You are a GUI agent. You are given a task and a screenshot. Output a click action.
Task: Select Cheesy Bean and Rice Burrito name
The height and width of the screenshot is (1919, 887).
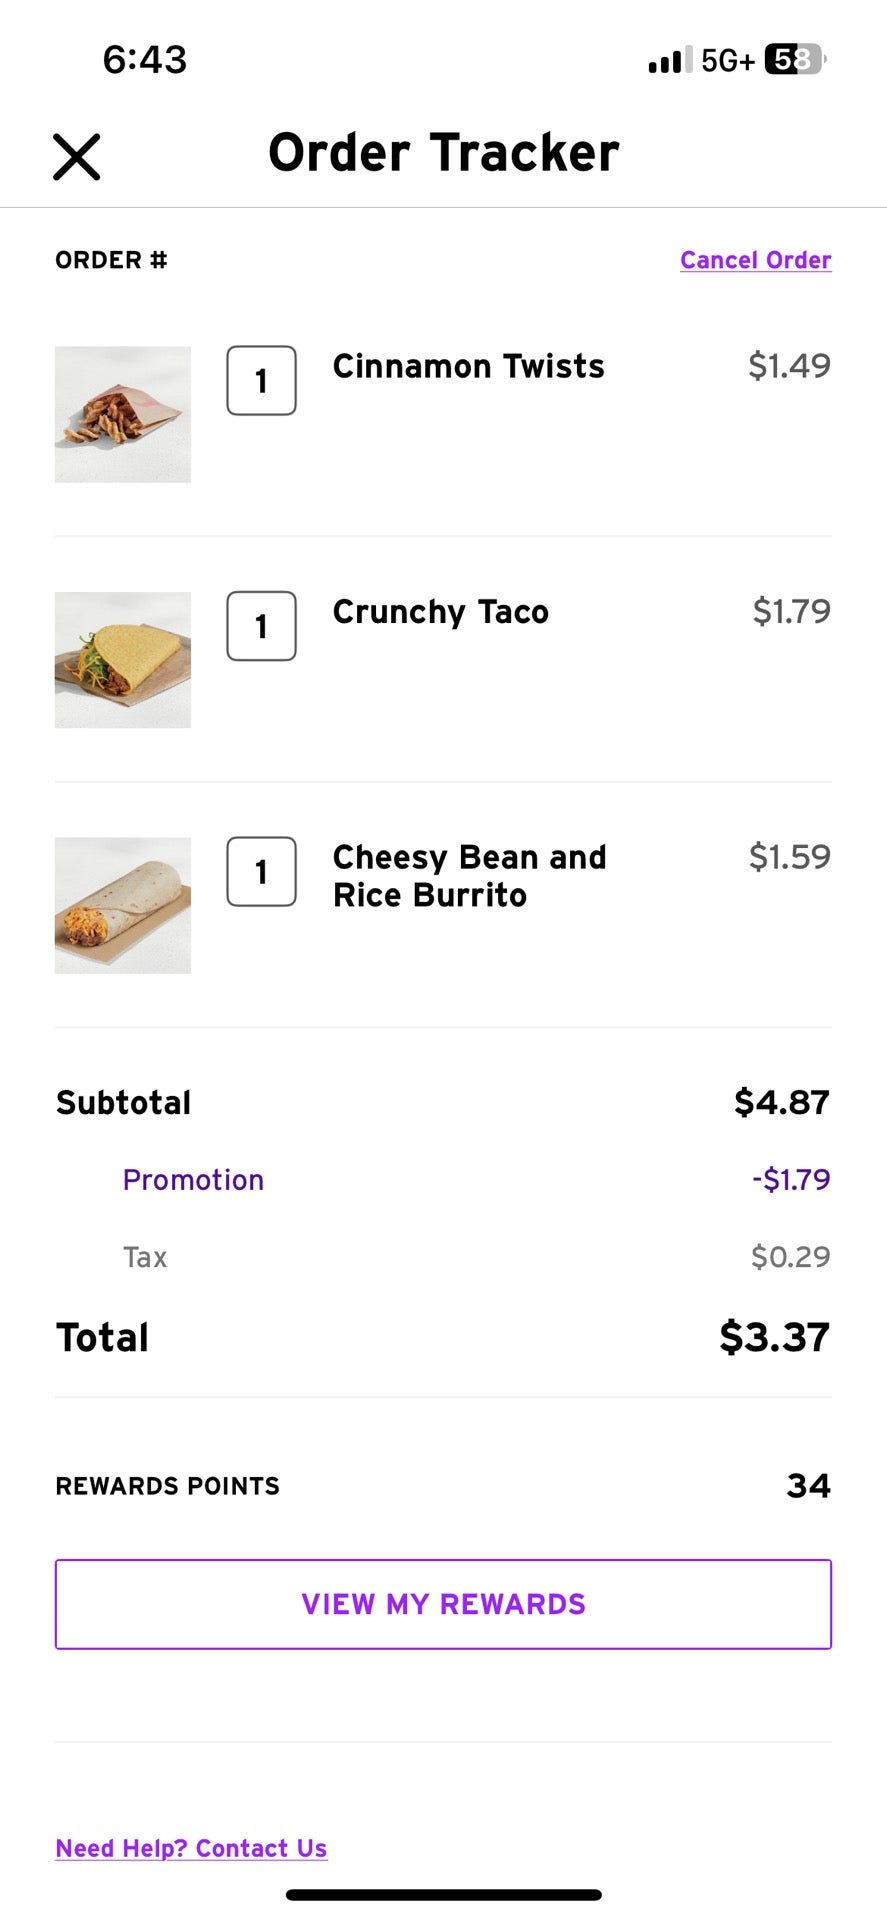[469, 876]
